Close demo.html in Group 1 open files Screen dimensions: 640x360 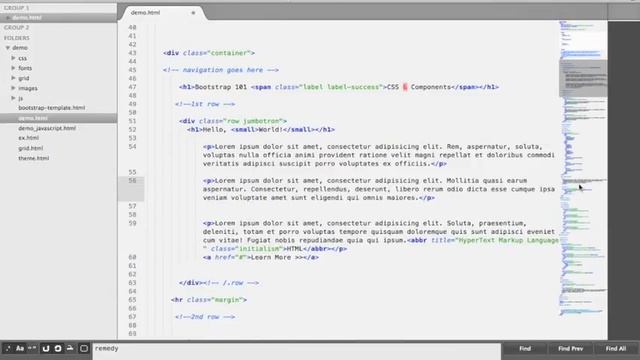coord(8,18)
